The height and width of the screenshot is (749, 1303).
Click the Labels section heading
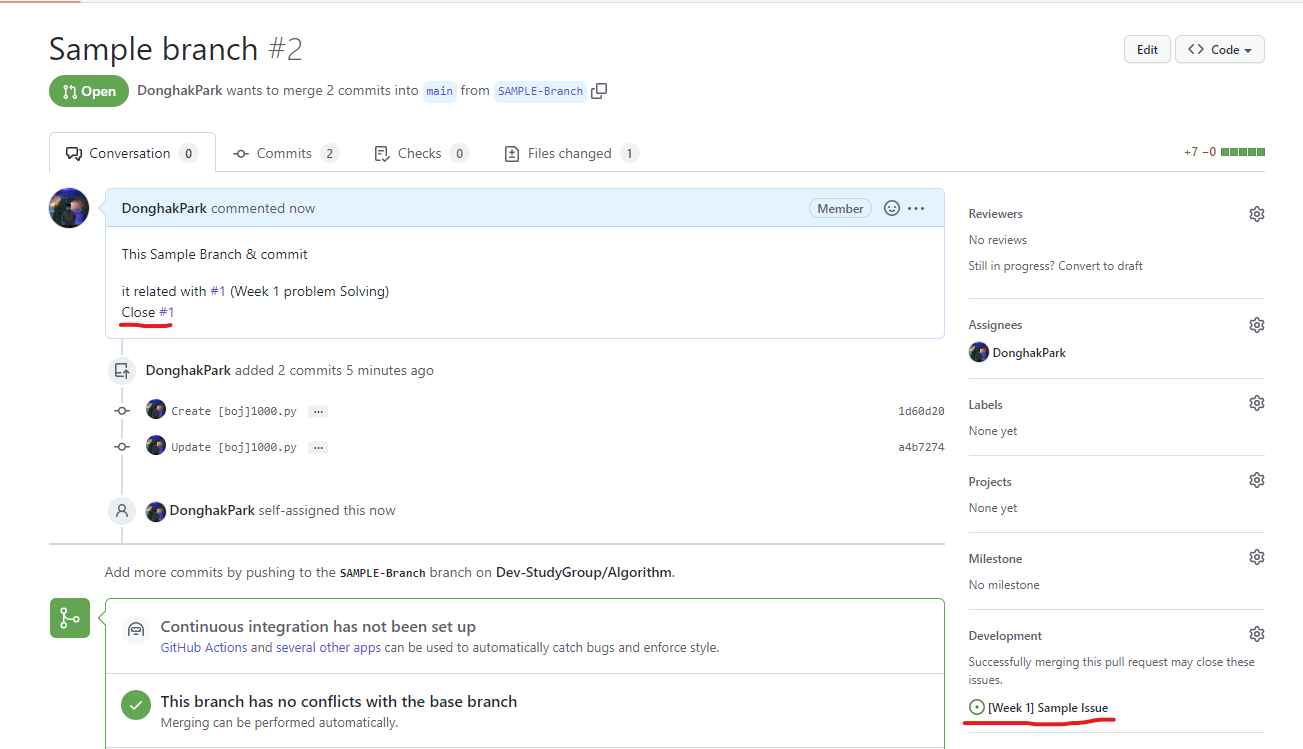985,404
